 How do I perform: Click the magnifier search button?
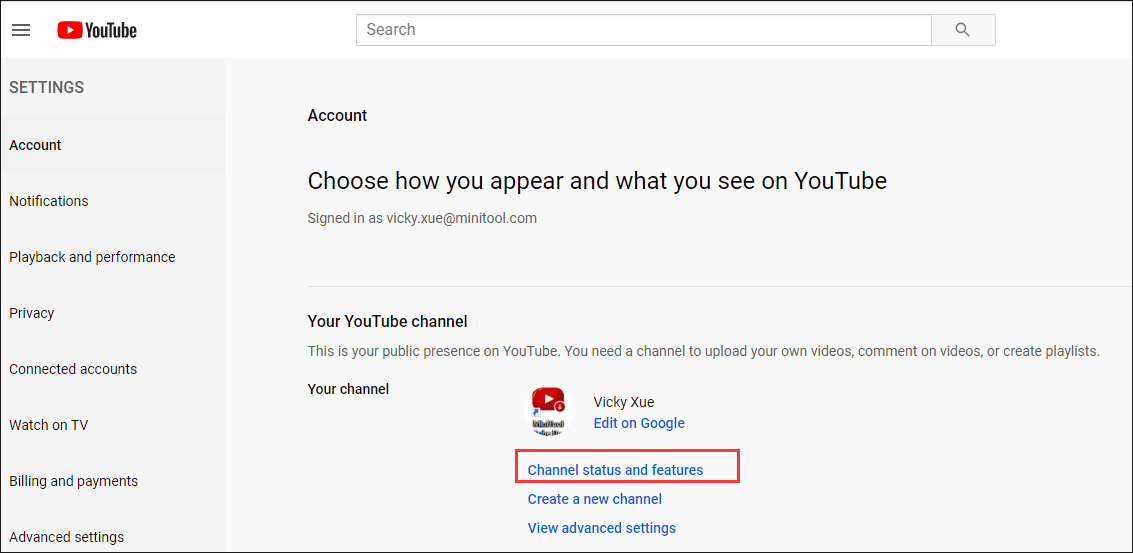pos(962,30)
